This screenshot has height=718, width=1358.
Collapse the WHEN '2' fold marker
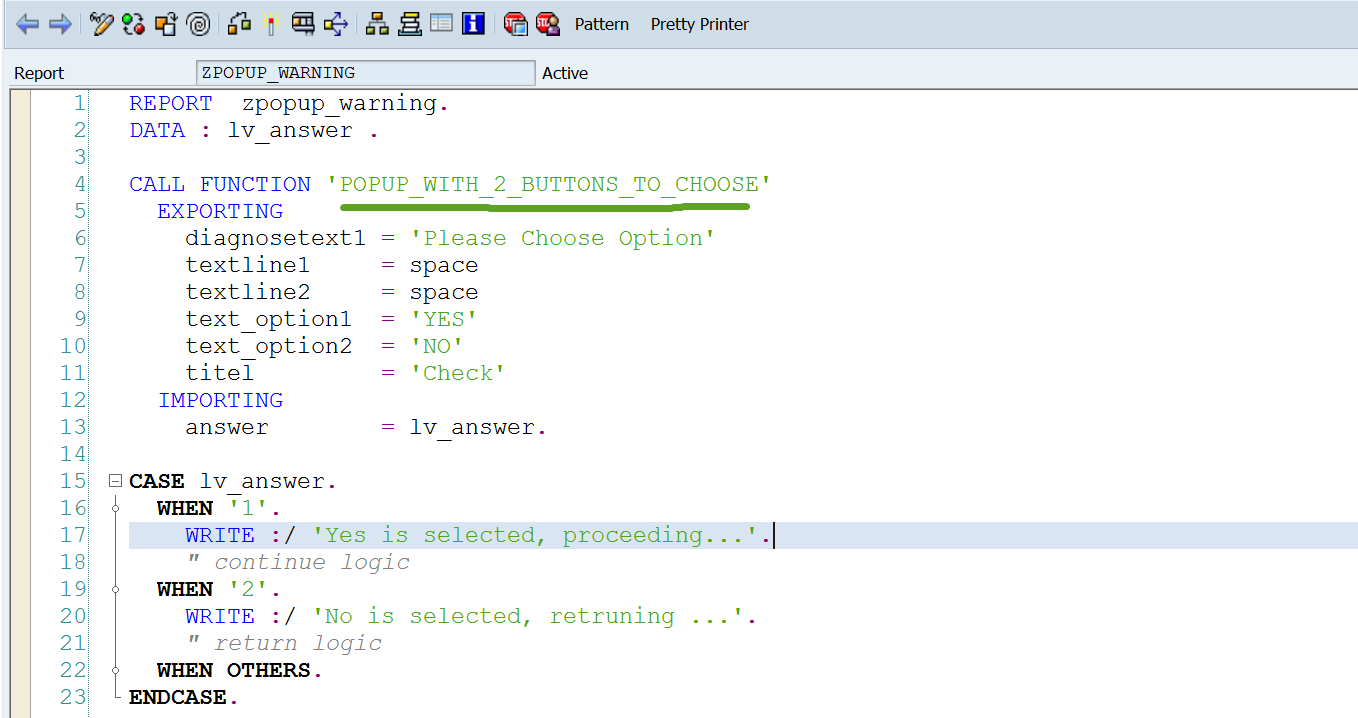click(x=114, y=588)
